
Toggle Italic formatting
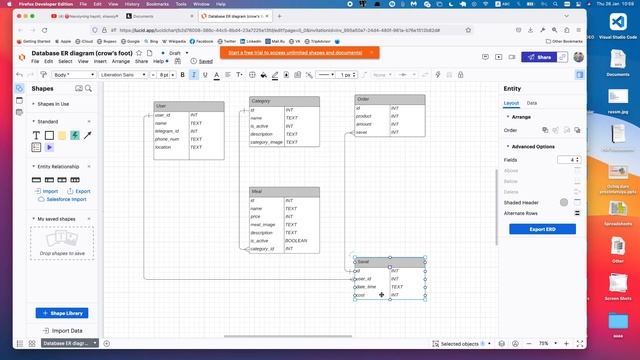point(194,75)
